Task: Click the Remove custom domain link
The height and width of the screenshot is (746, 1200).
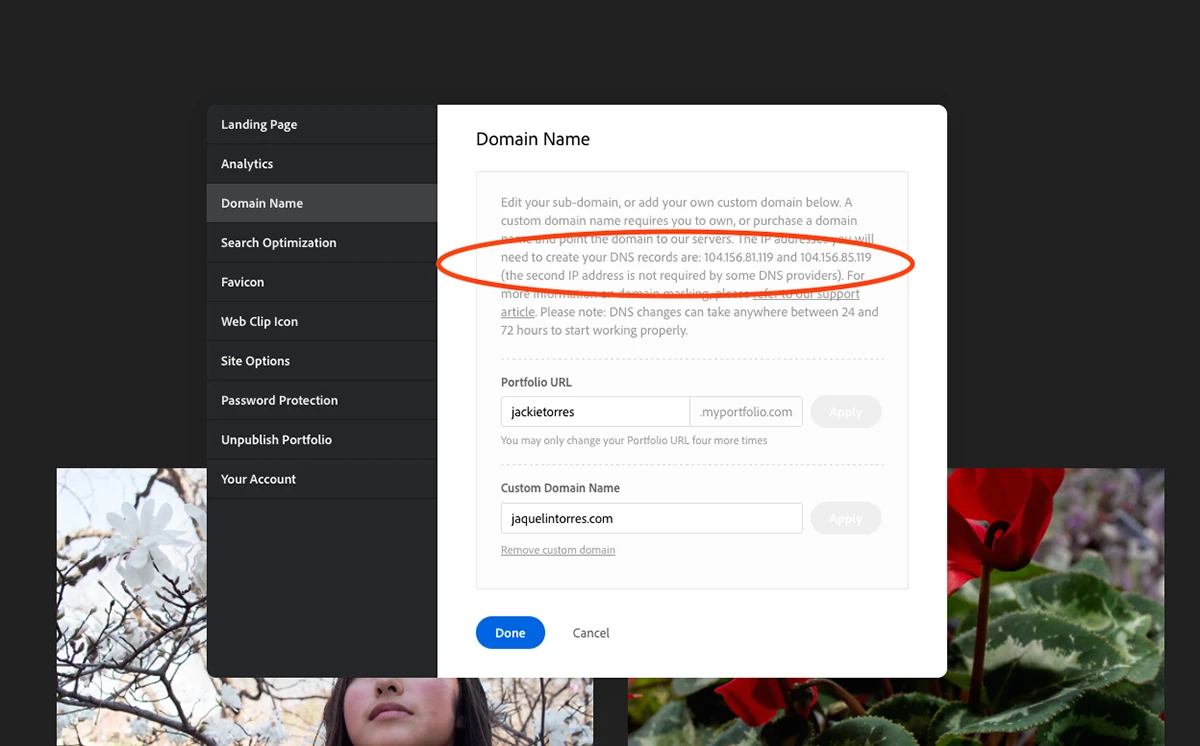Action: click(x=557, y=549)
